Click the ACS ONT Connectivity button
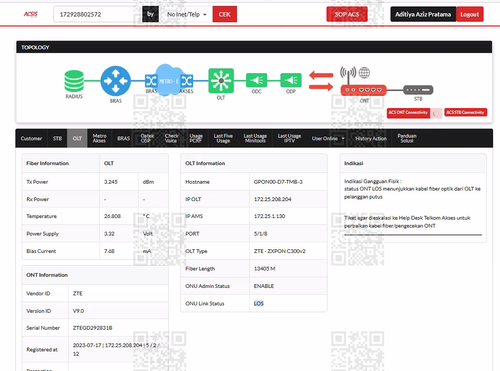The width and height of the screenshot is (500, 371). pos(408,113)
